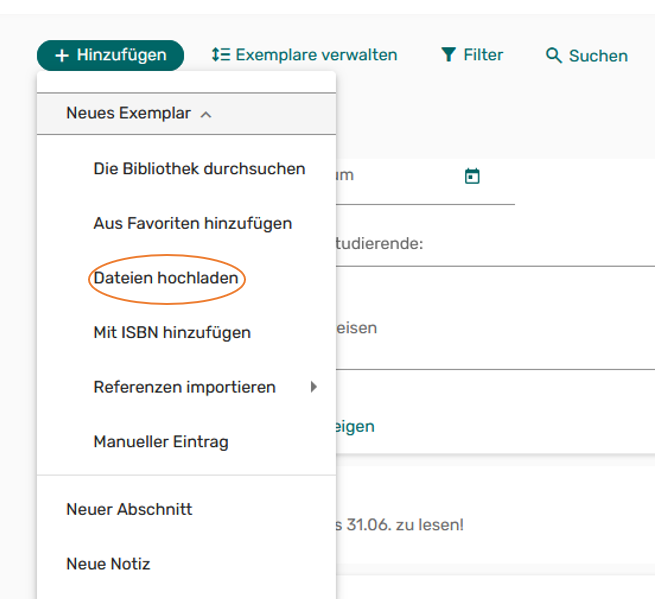Select Dateien hochladen menu entry

point(166,278)
